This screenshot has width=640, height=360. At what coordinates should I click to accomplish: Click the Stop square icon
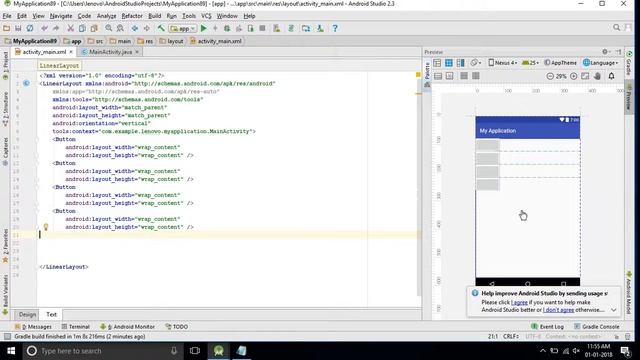[x=262, y=28]
